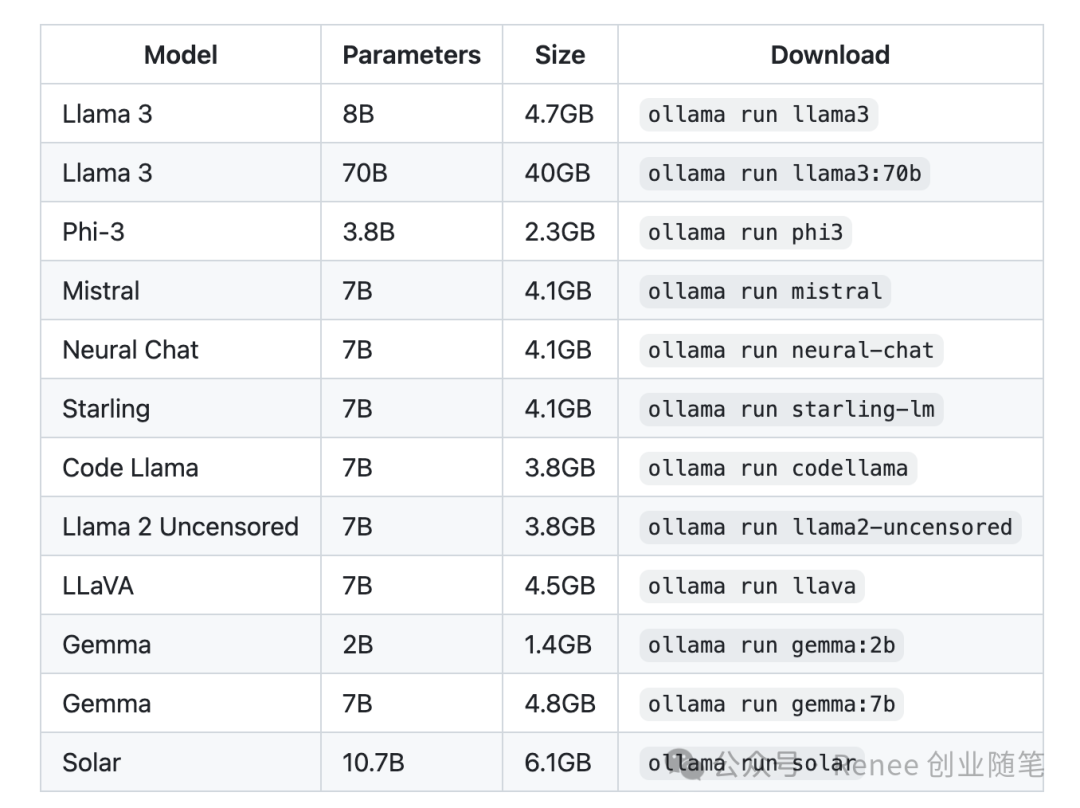
Task: Select the 7B value in the LLaVA row
Action: (x=357, y=586)
